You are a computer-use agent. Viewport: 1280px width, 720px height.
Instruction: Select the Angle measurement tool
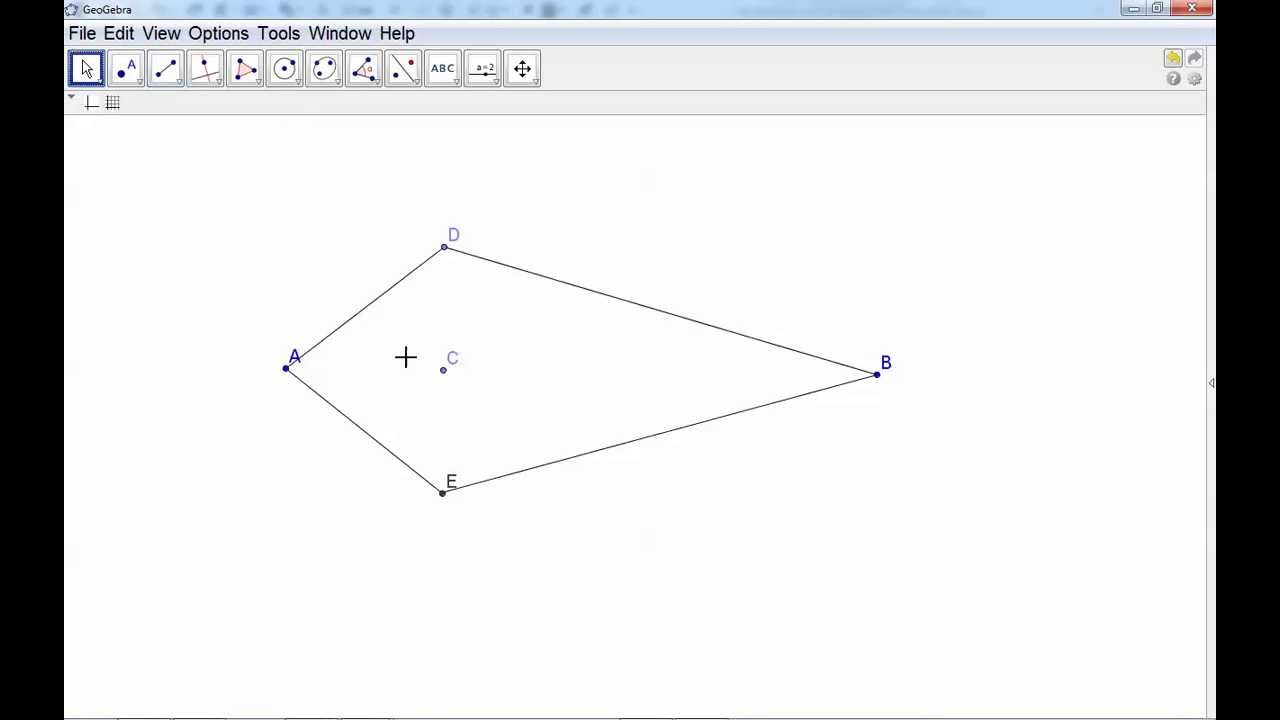tap(364, 69)
